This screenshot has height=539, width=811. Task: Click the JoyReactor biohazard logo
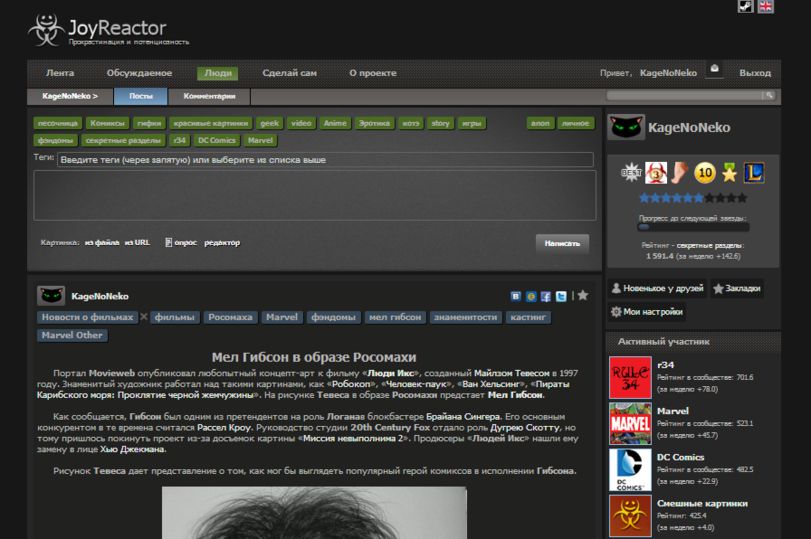coord(47,29)
